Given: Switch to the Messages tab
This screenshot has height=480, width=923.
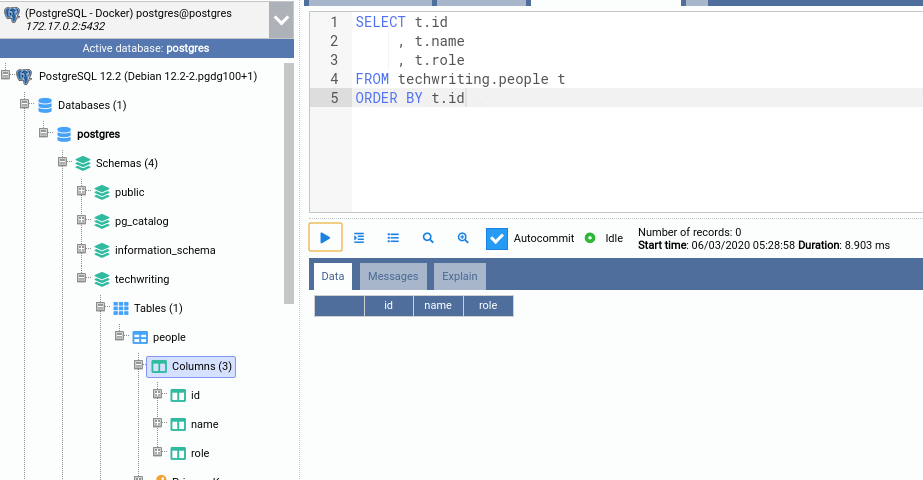Looking at the screenshot, I should click(393, 276).
